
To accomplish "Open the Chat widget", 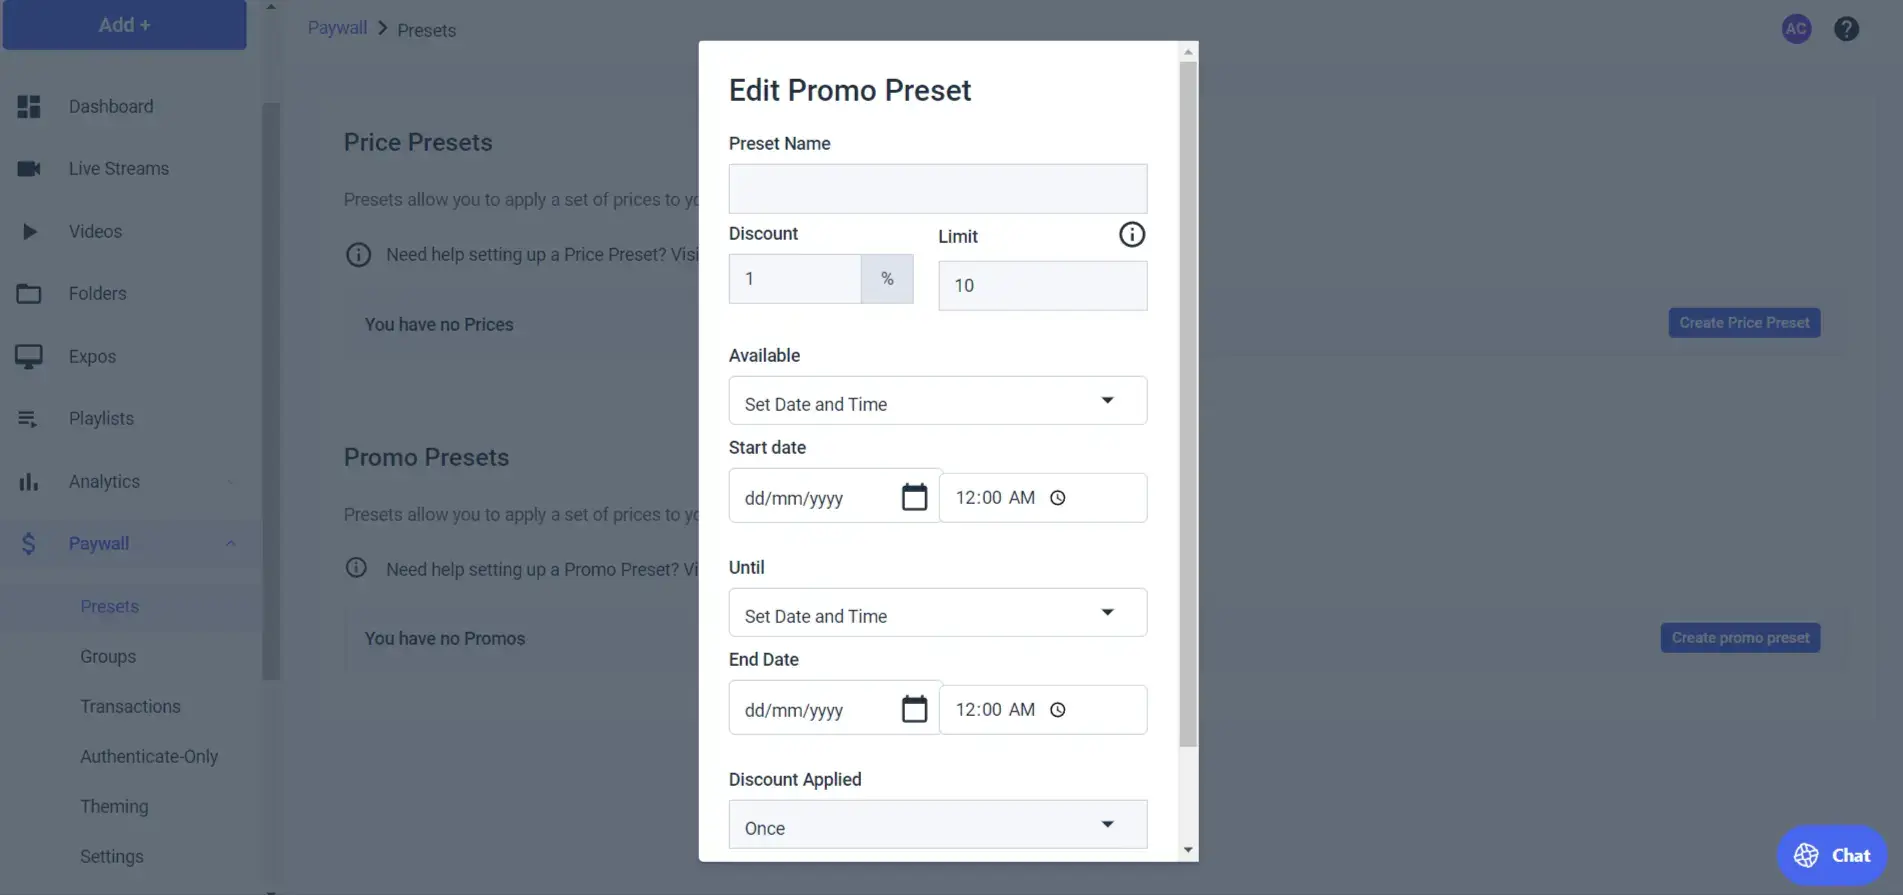I will (x=1832, y=855).
